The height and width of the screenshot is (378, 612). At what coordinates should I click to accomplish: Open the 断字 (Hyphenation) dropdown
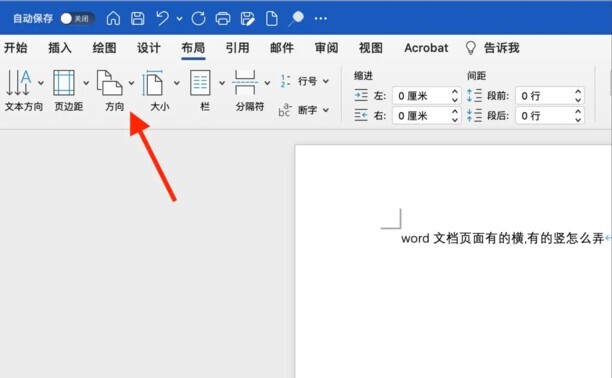[326, 110]
